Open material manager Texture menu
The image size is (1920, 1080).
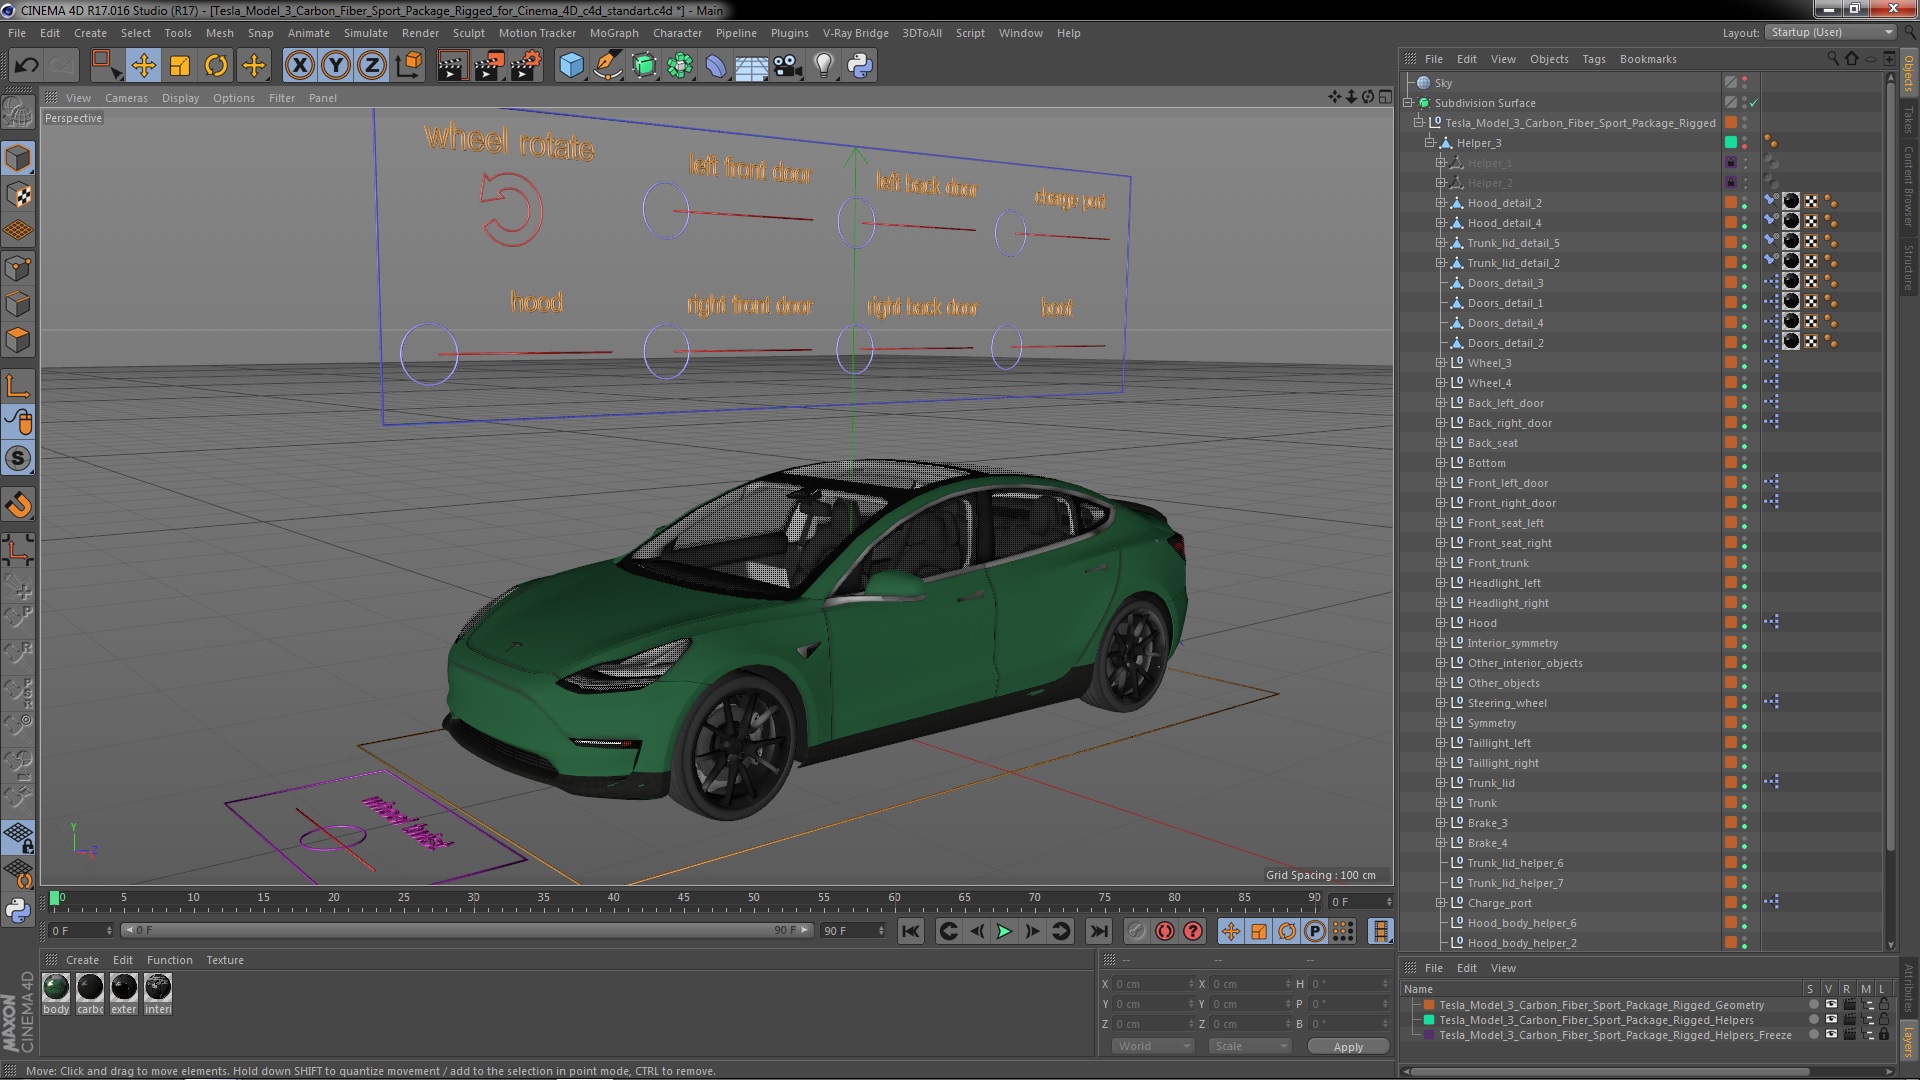click(x=225, y=960)
